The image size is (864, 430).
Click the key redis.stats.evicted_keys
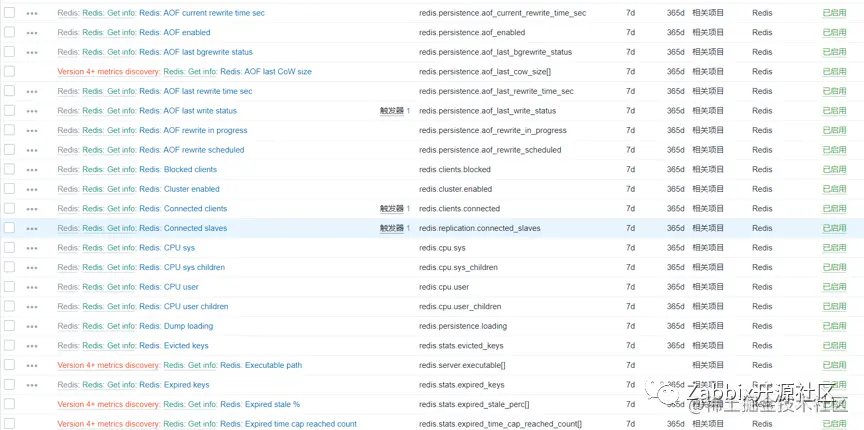[461, 346]
